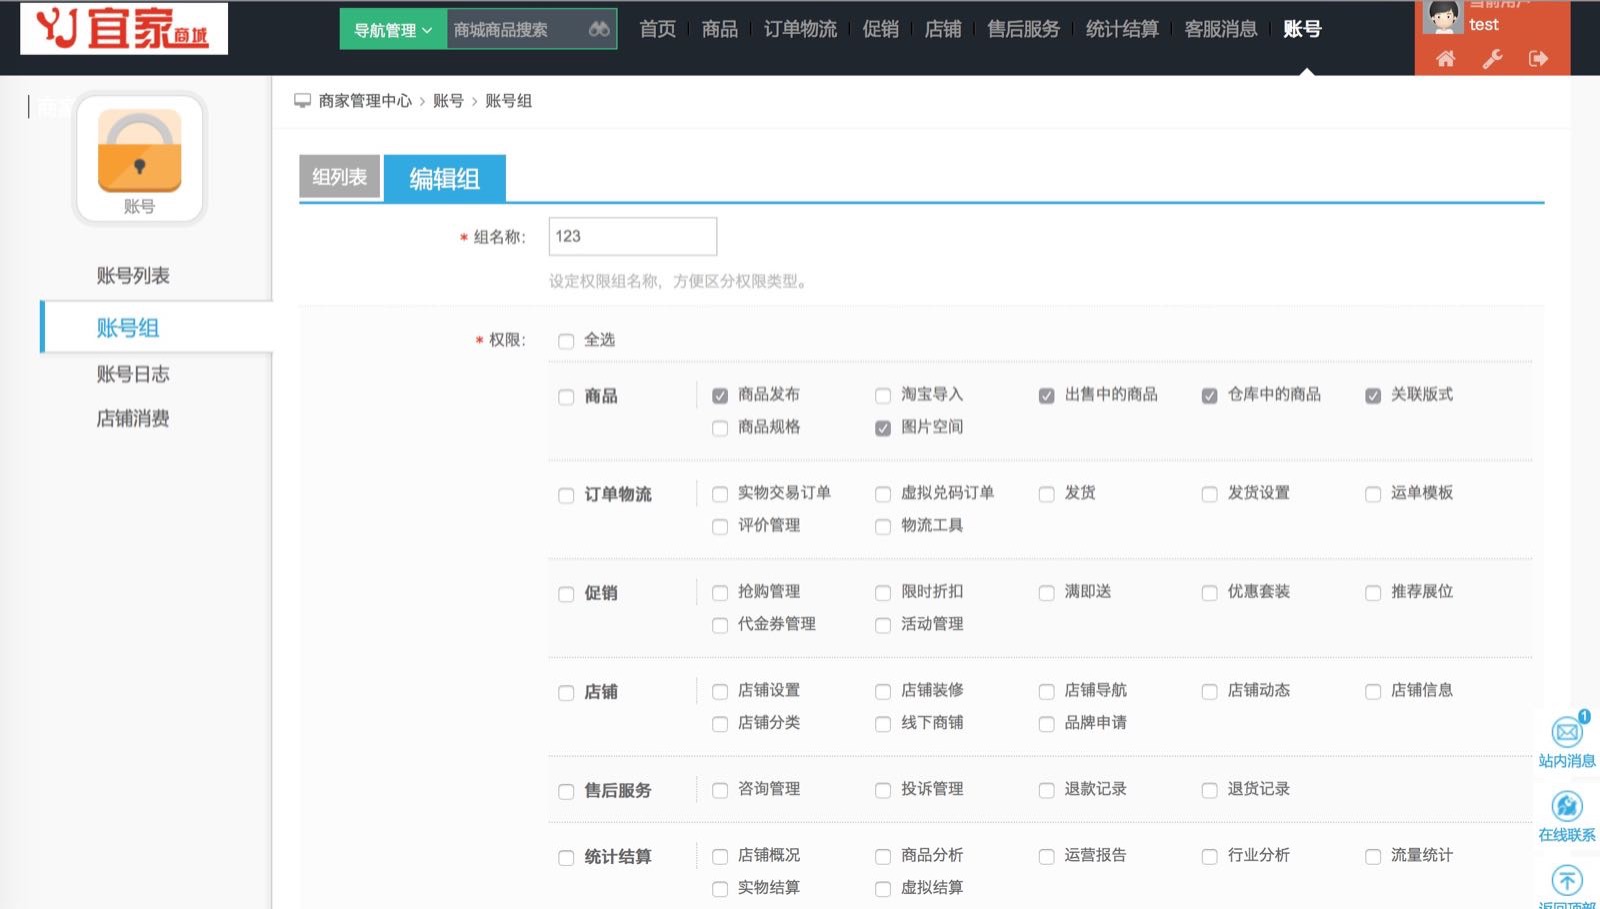Log out using the exit arrow icon

pyautogui.click(x=1538, y=58)
